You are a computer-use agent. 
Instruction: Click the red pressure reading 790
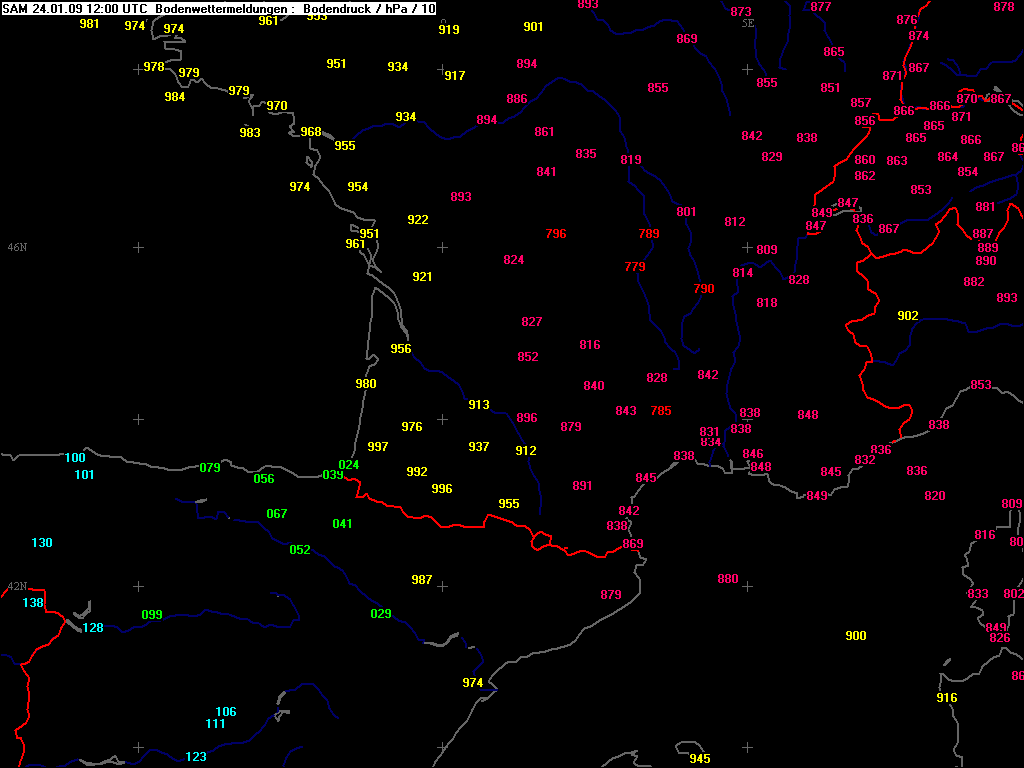pyautogui.click(x=704, y=289)
